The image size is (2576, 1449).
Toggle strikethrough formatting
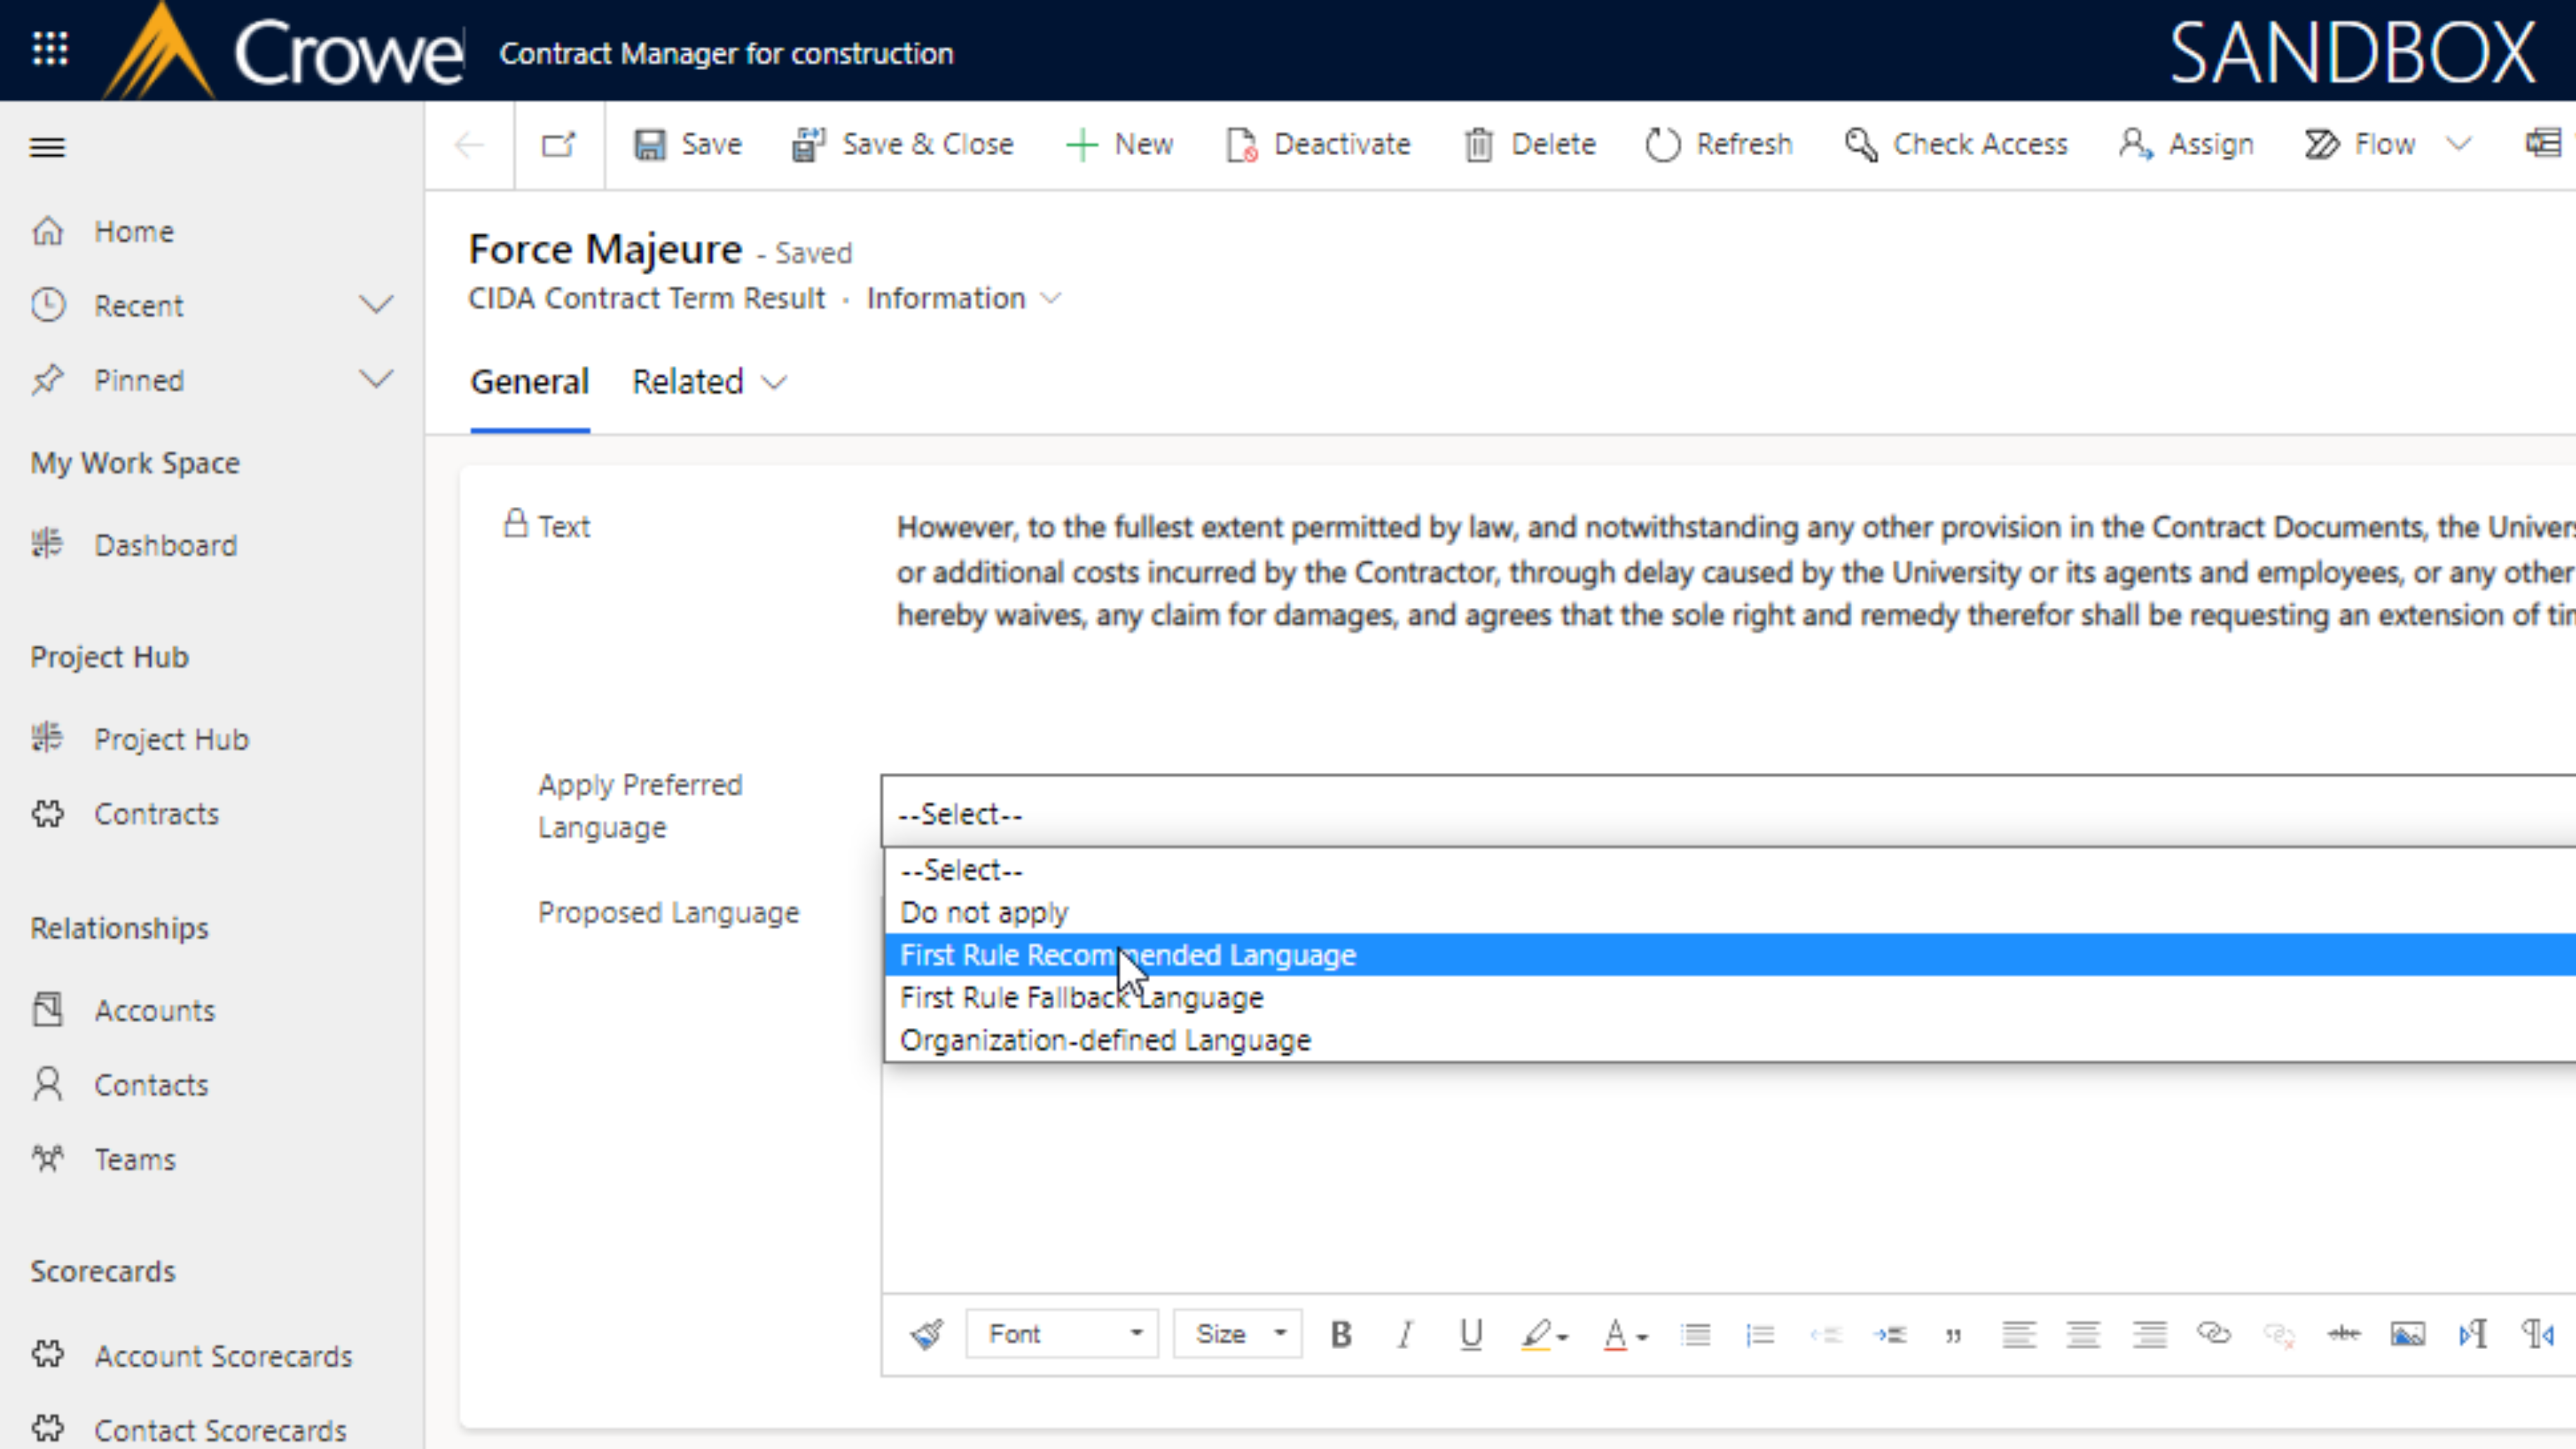click(2343, 1333)
